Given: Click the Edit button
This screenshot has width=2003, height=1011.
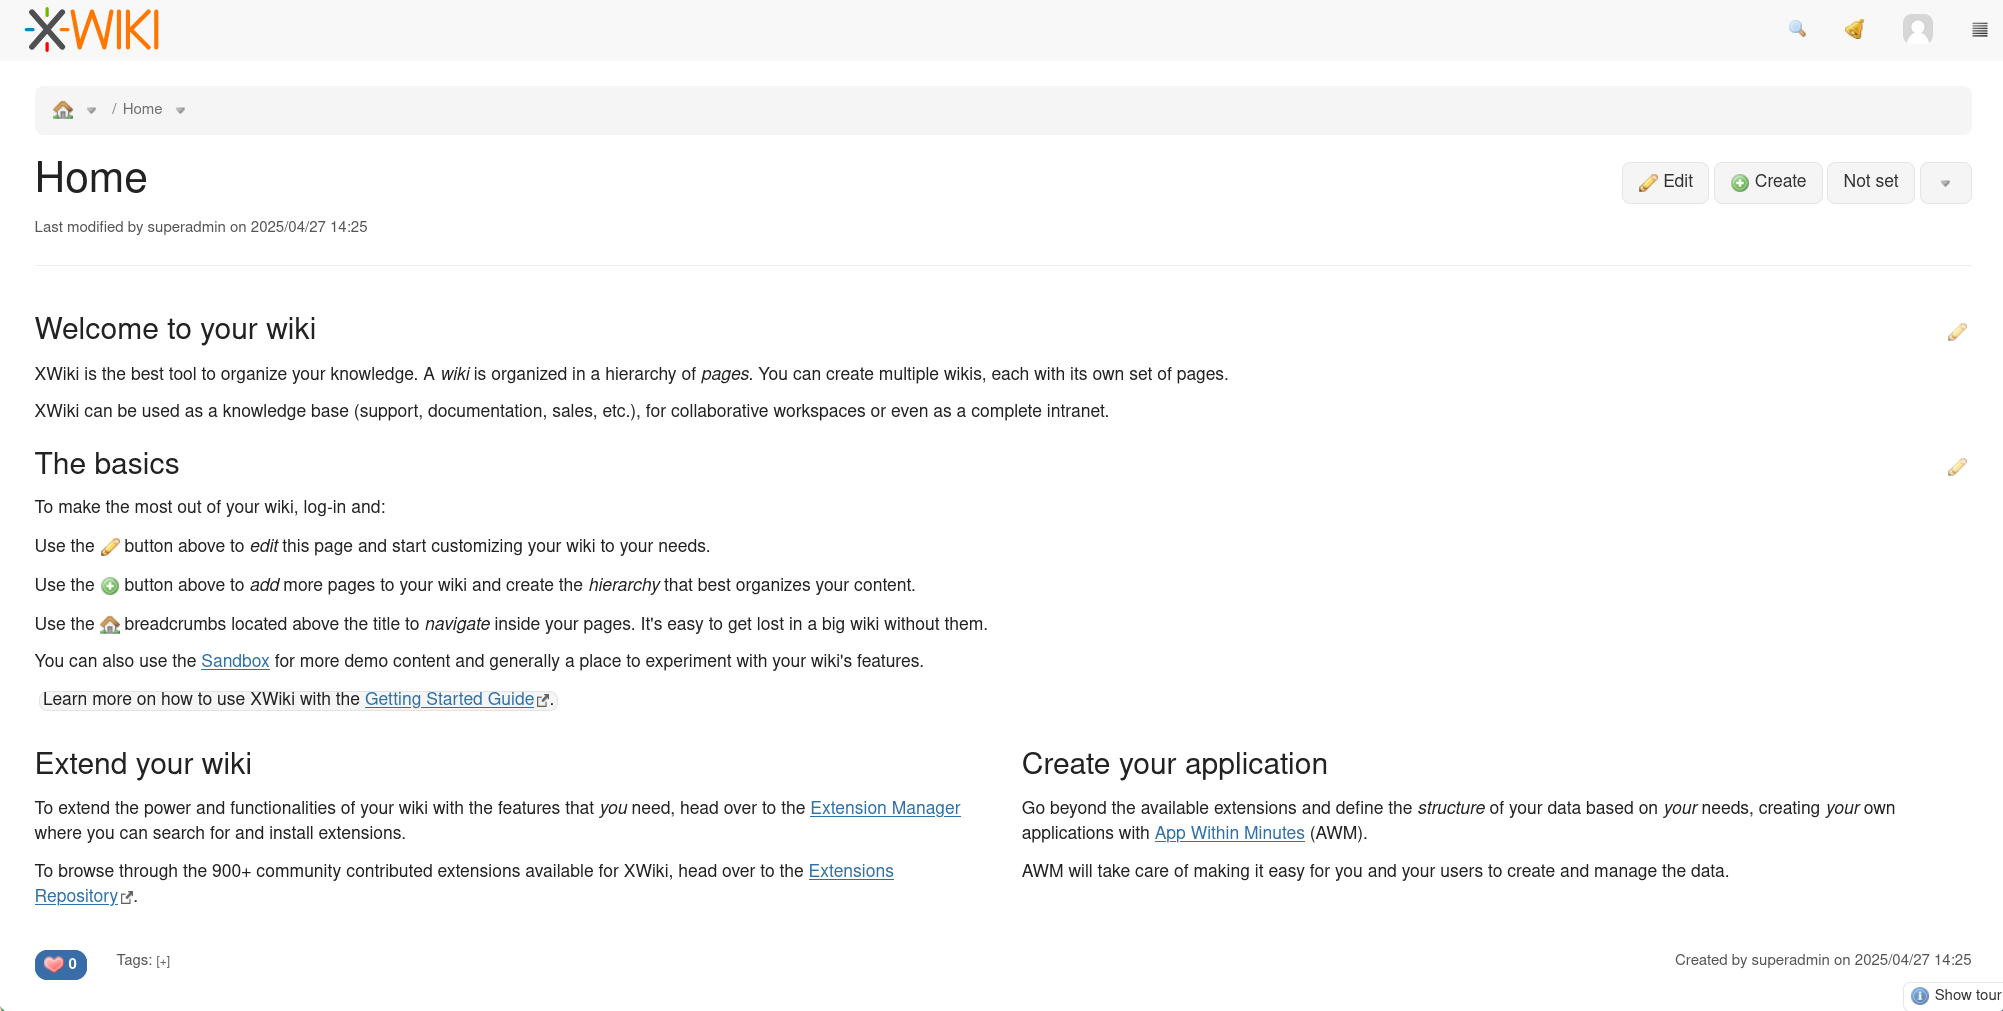Looking at the screenshot, I should 1665,182.
